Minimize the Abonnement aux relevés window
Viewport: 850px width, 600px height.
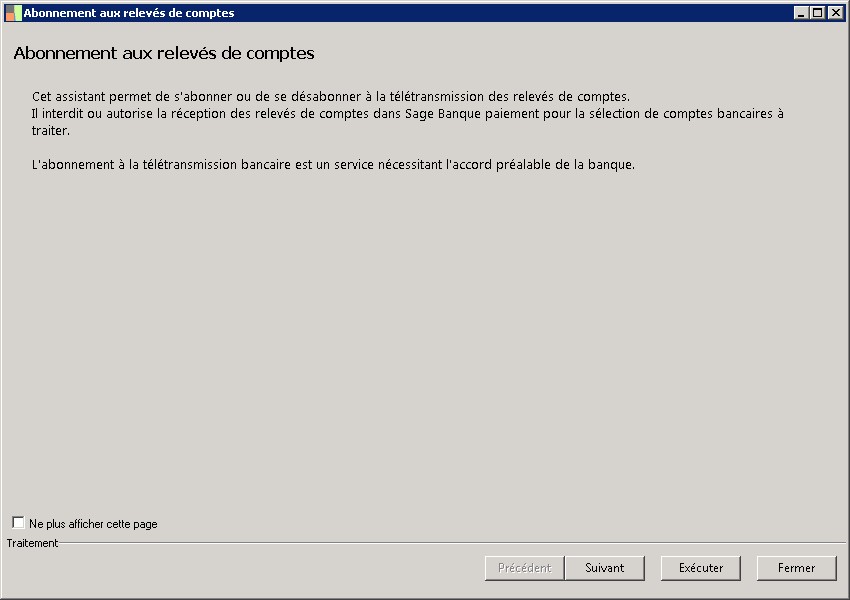801,13
